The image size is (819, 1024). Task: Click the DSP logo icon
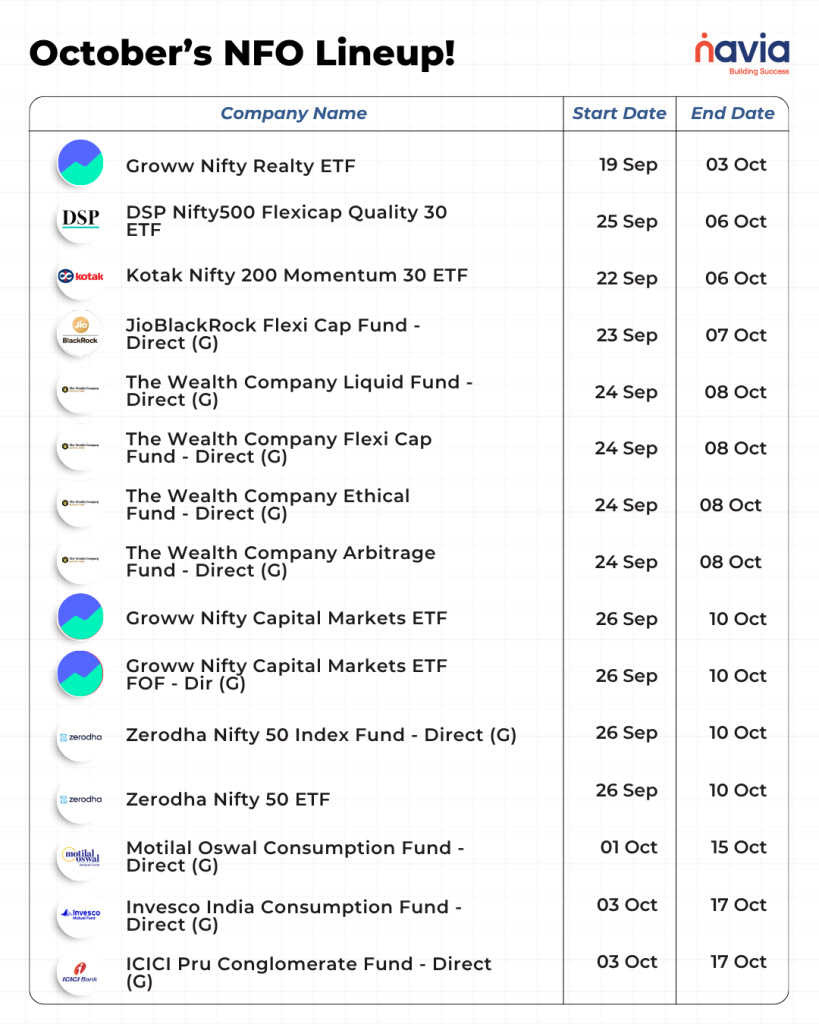click(x=80, y=220)
